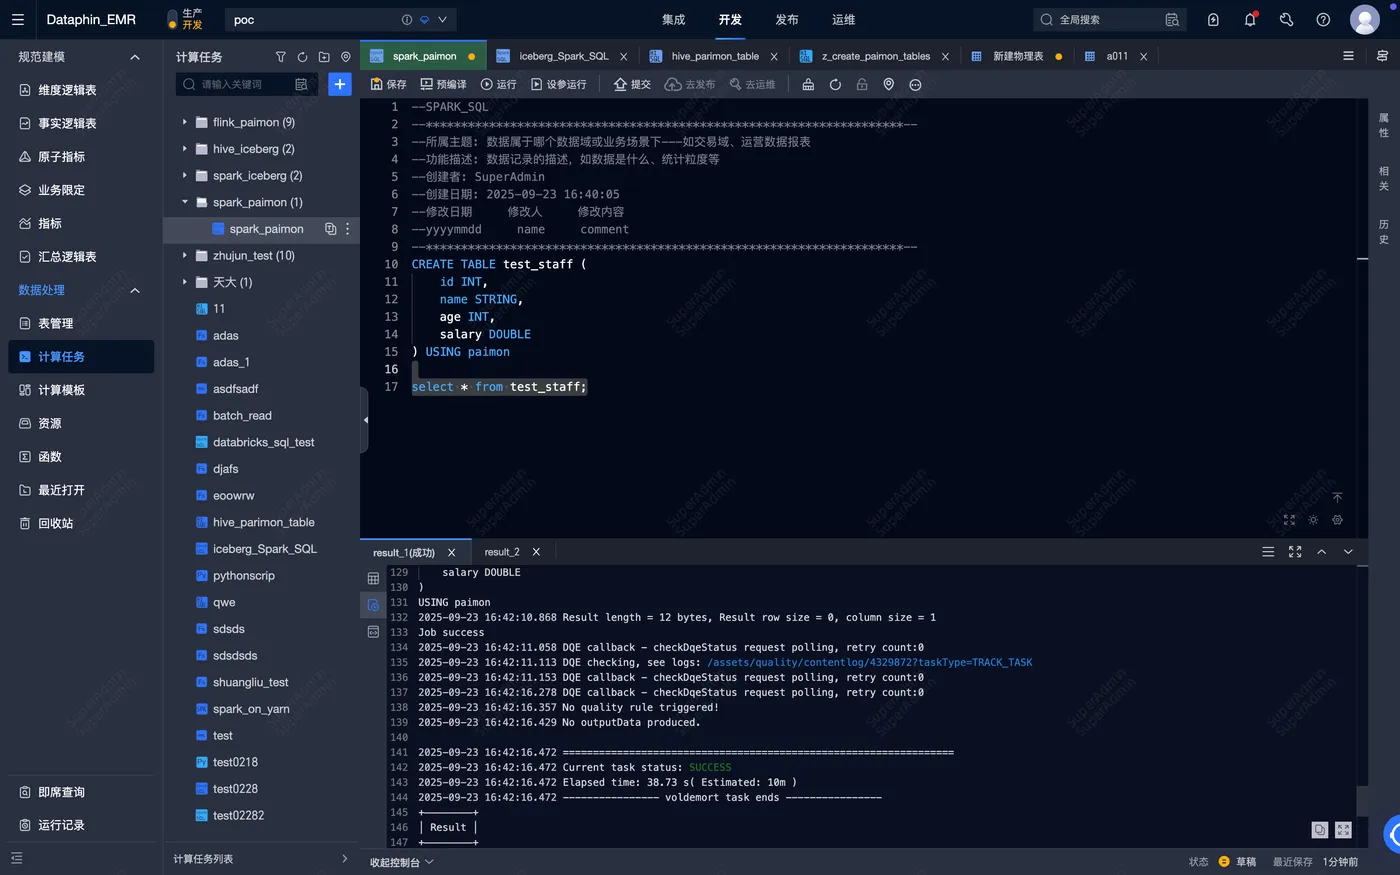The height and width of the screenshot is (875, 1400).
Task: Expand the flink_paimon folder
Action: 185,122
